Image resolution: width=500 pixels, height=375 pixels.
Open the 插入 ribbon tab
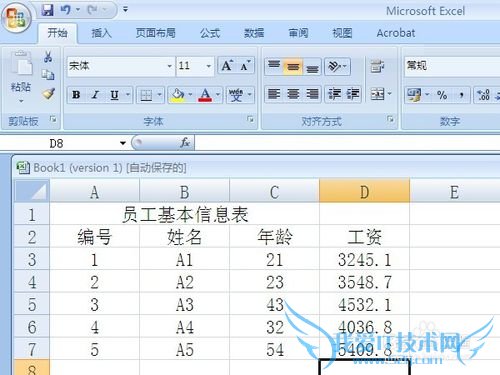pos(102,33)
